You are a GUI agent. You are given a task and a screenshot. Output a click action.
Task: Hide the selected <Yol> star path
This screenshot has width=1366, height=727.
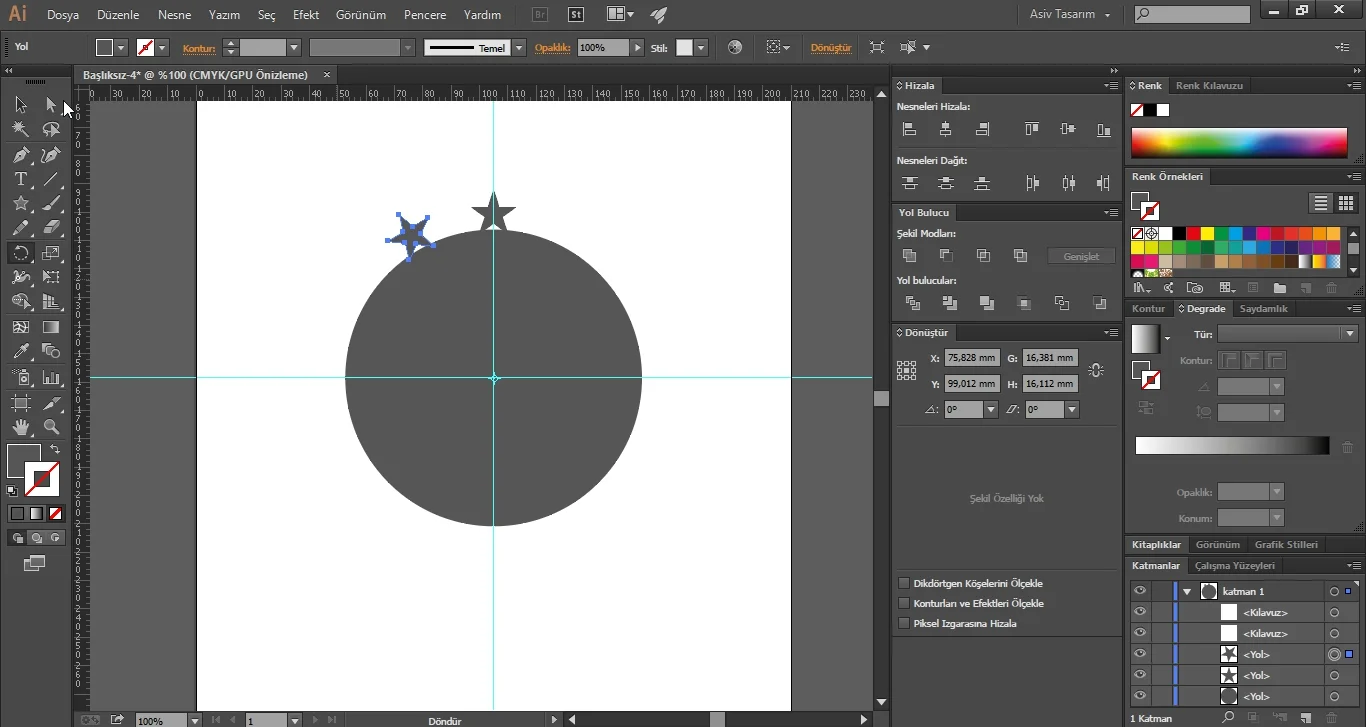(1139, 654)
